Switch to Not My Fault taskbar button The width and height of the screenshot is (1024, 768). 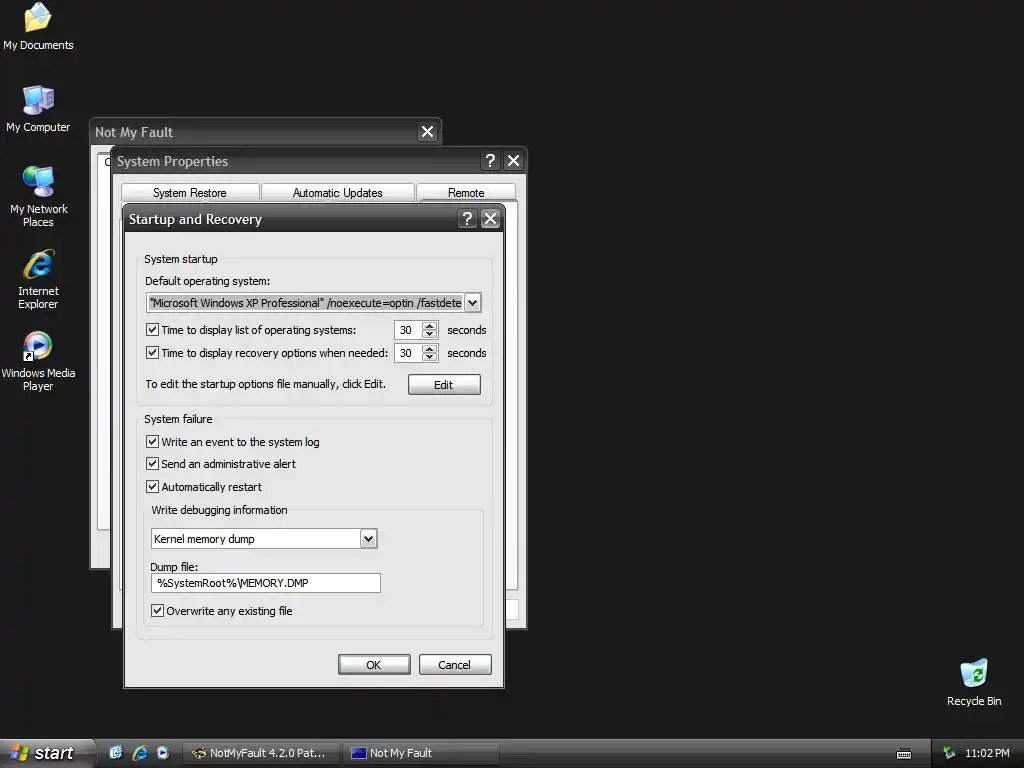point(421,753)
